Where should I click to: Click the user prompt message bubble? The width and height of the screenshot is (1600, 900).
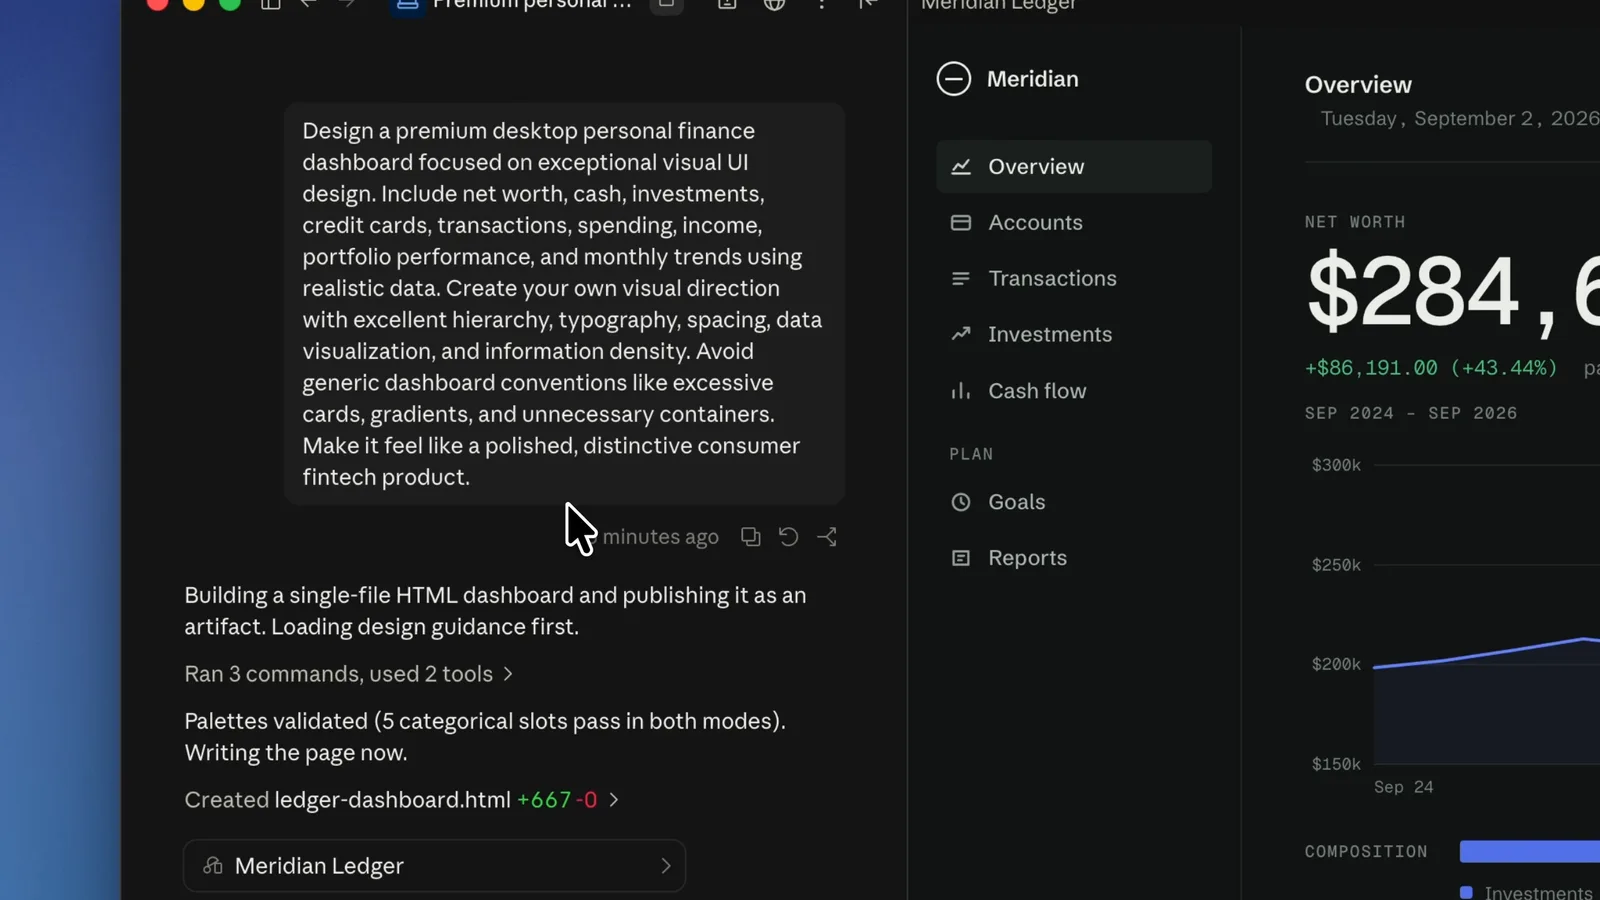(x=564, y=304)
